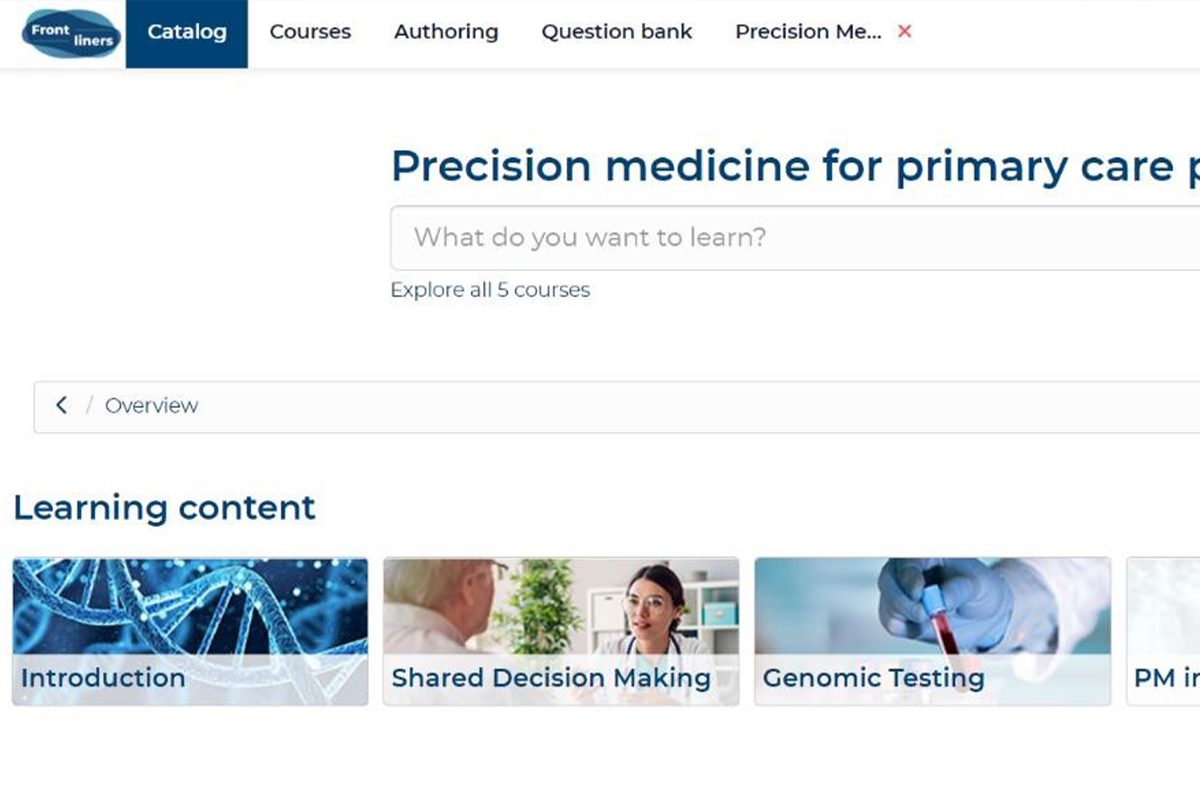Open the partially visible PM course card
This screenshot has height=800, width=1200.
(1163, 632)
